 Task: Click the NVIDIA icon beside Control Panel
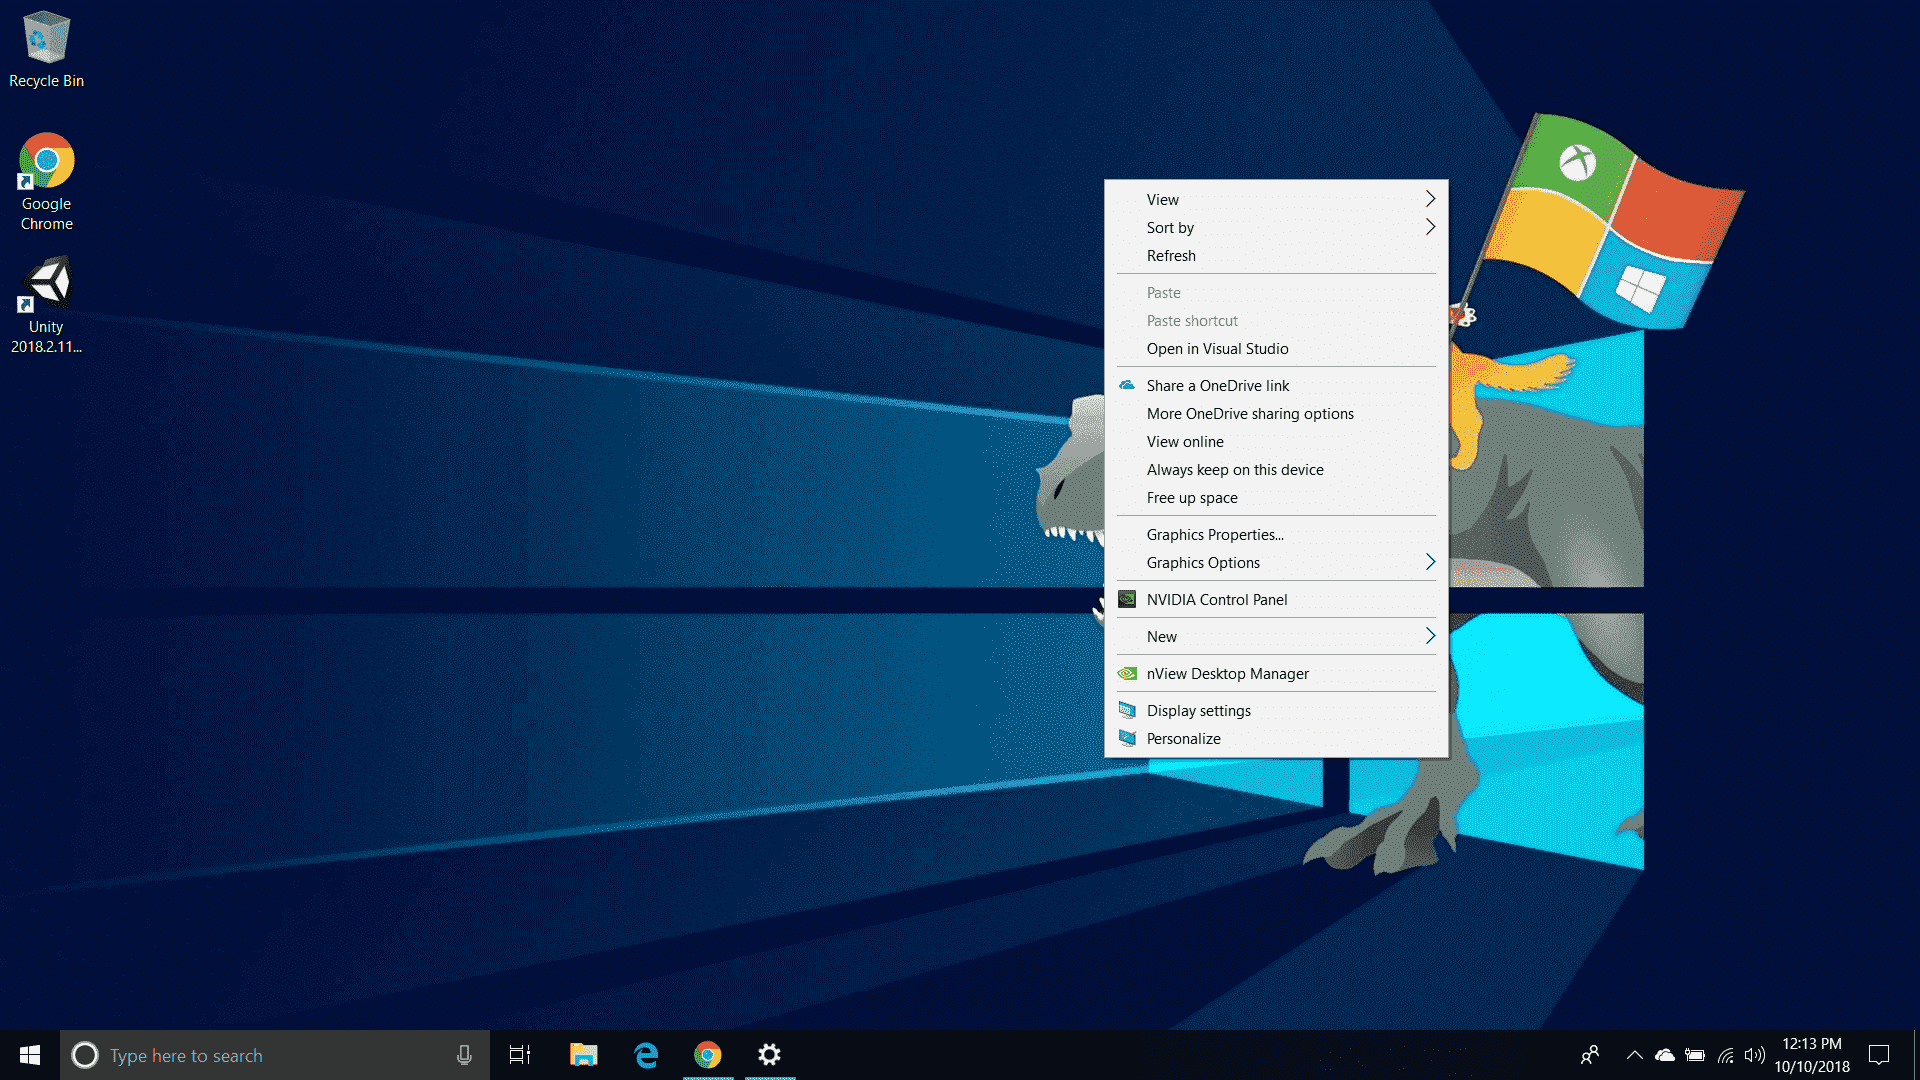pyautogui.click(x=1127, y=599)
